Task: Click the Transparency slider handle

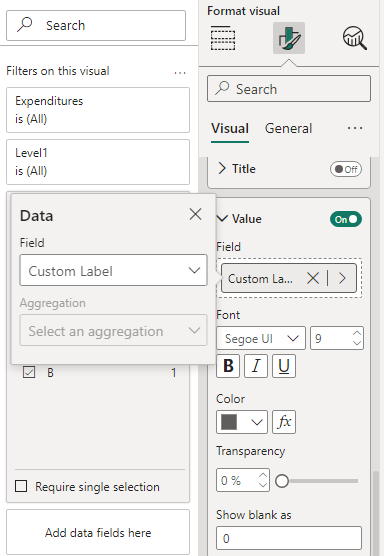Action: 282,481
